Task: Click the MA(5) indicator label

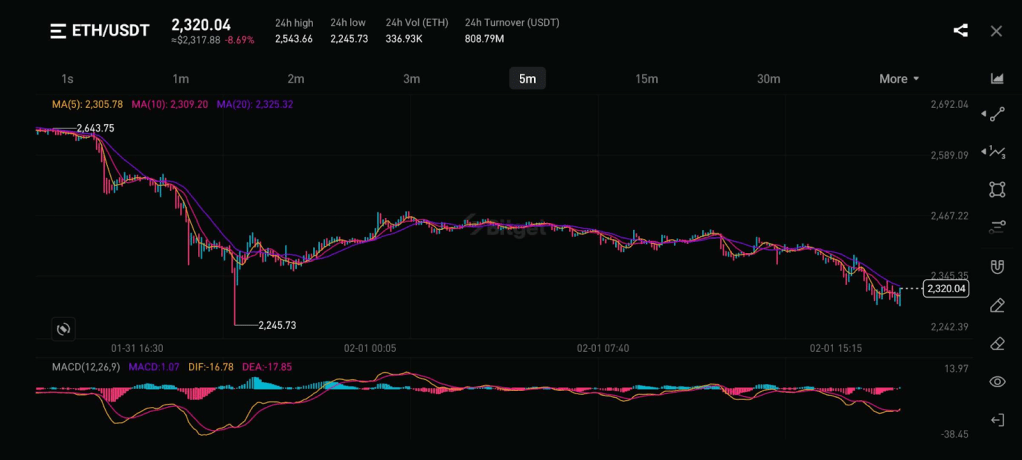Action: click(x=87, y=104)
